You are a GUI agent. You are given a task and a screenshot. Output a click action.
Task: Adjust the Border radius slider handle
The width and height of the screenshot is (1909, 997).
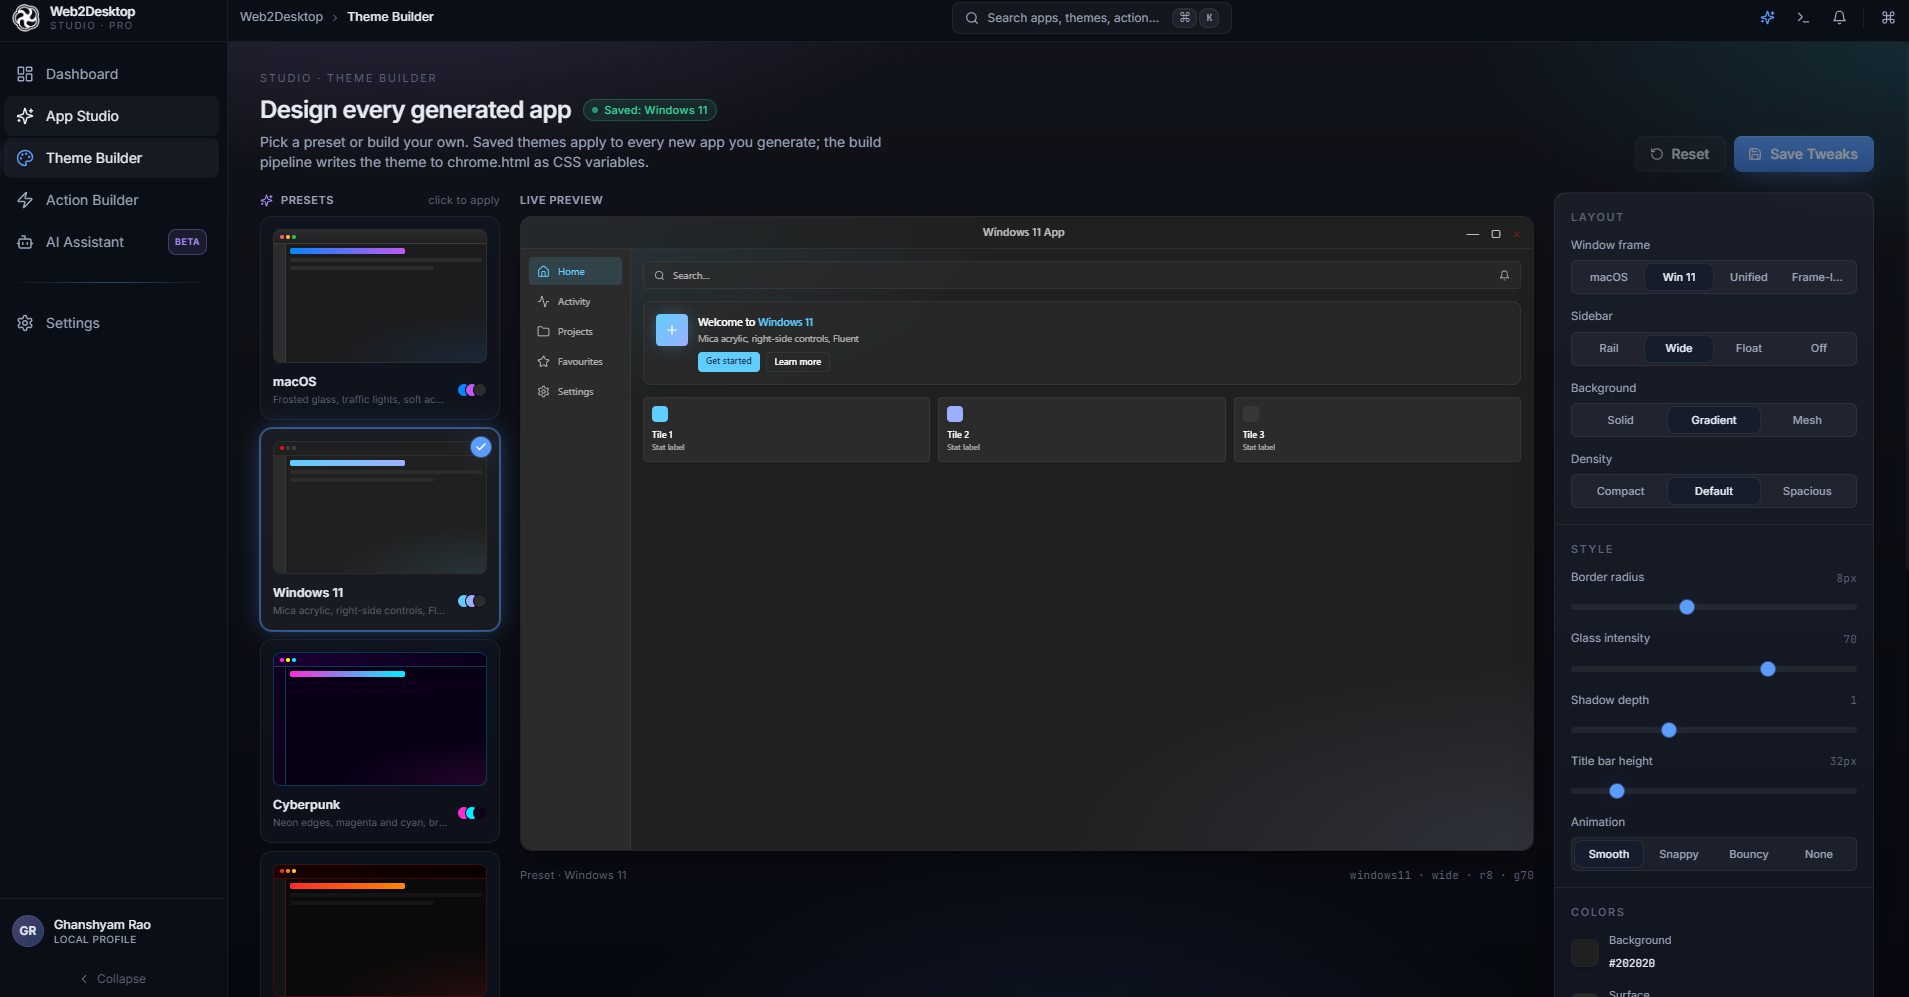1687,607
